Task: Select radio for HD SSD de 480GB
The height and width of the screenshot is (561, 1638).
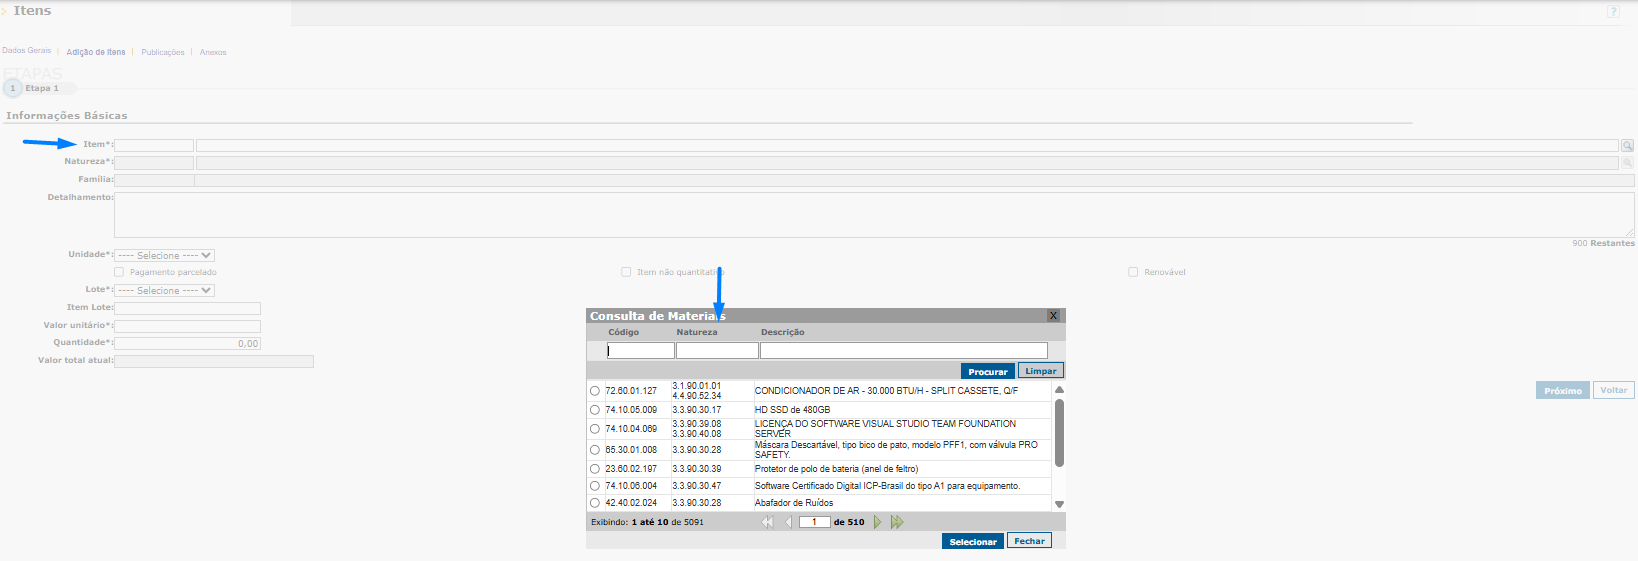Action: coord(595,410)
